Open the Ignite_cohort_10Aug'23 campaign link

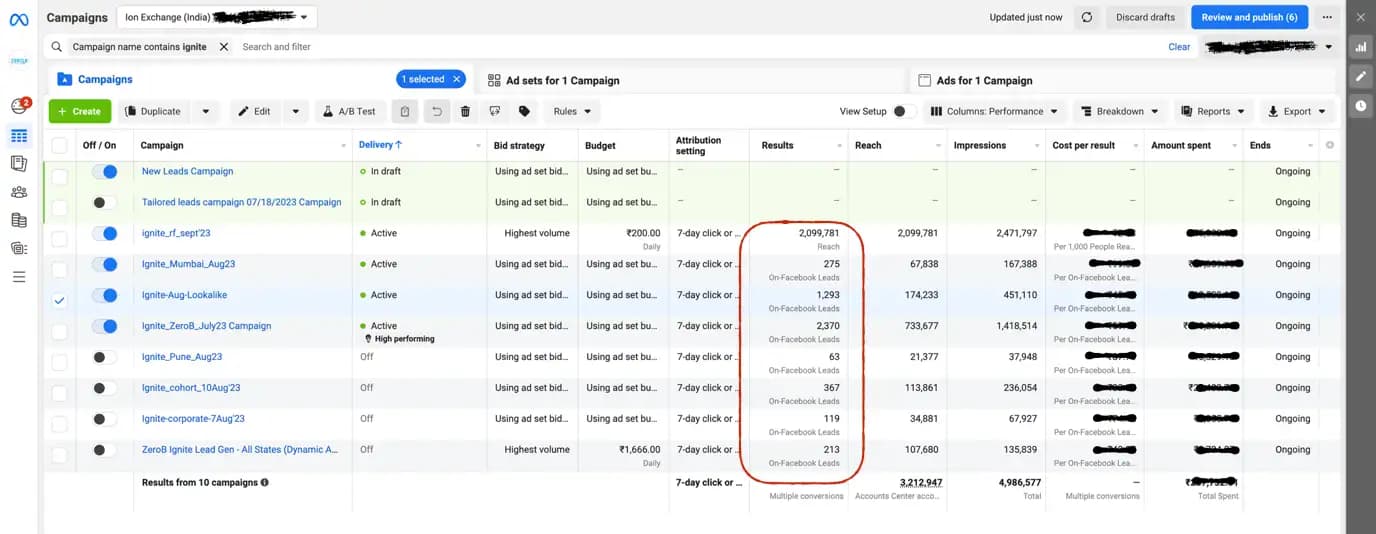tap(191, 387)
